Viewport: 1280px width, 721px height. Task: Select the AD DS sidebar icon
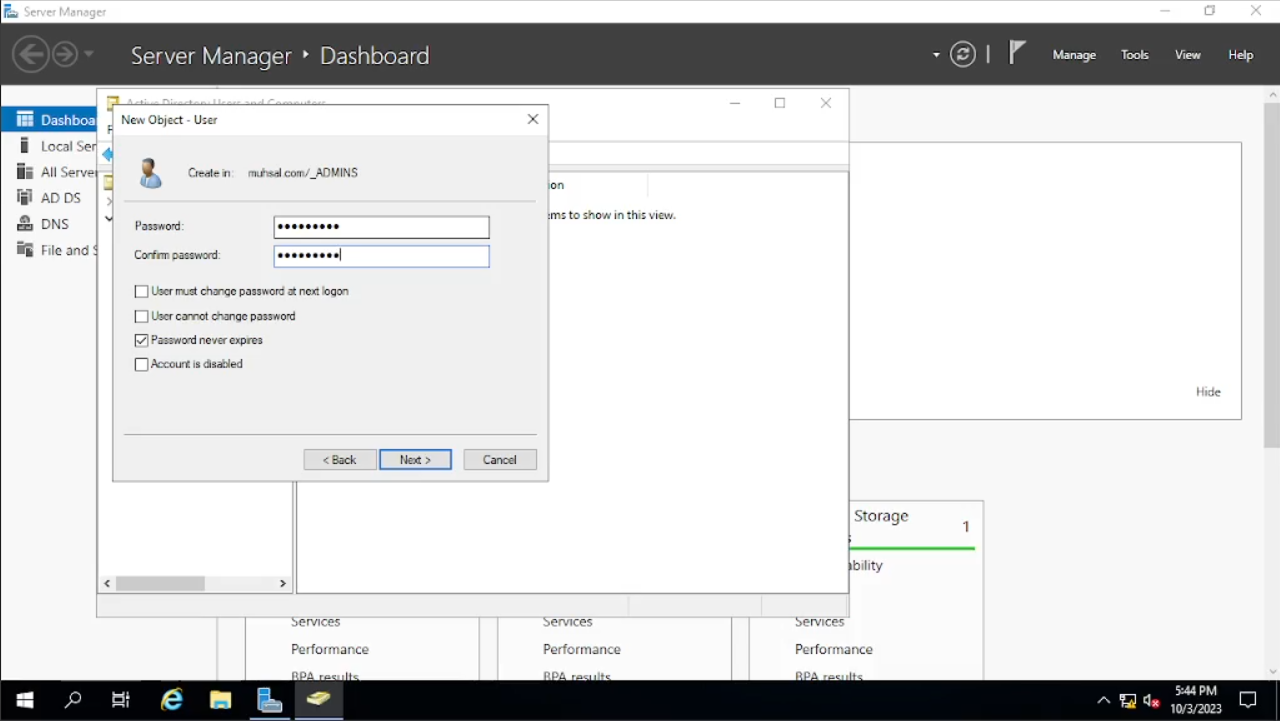coord(25,198)
